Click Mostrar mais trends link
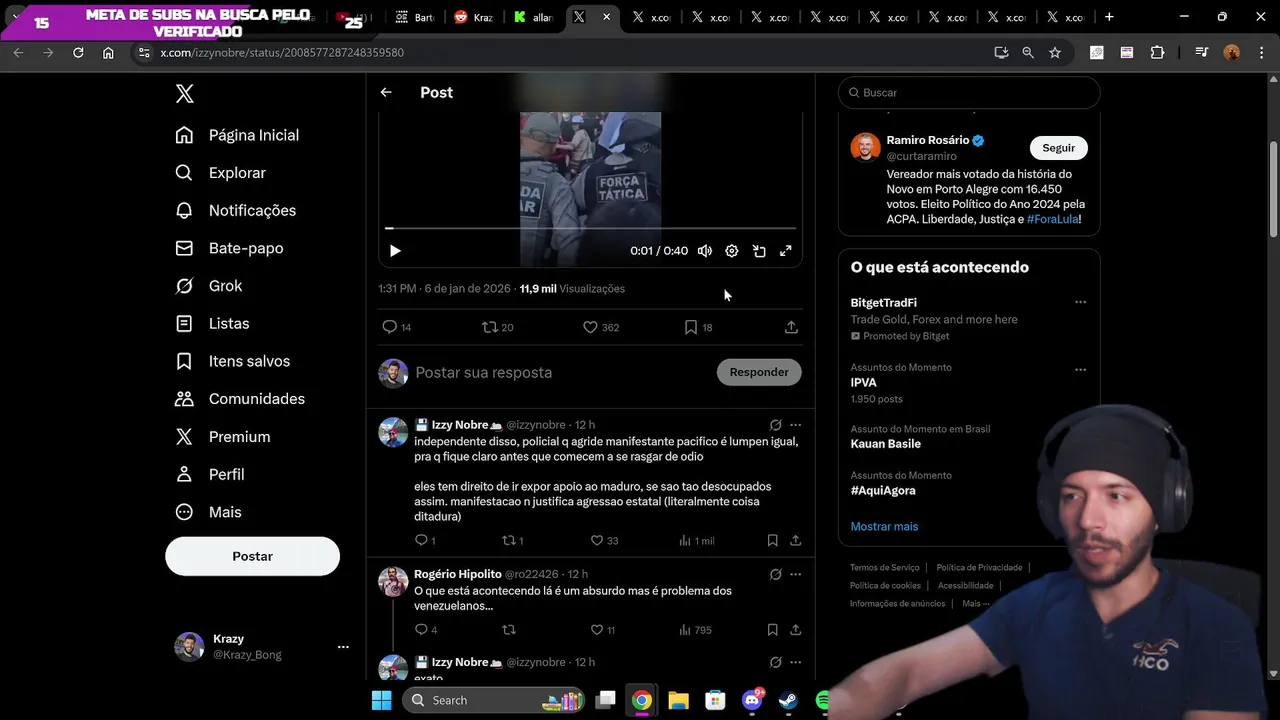This screenshot has height=720, width=1280. tap(884, 526)
